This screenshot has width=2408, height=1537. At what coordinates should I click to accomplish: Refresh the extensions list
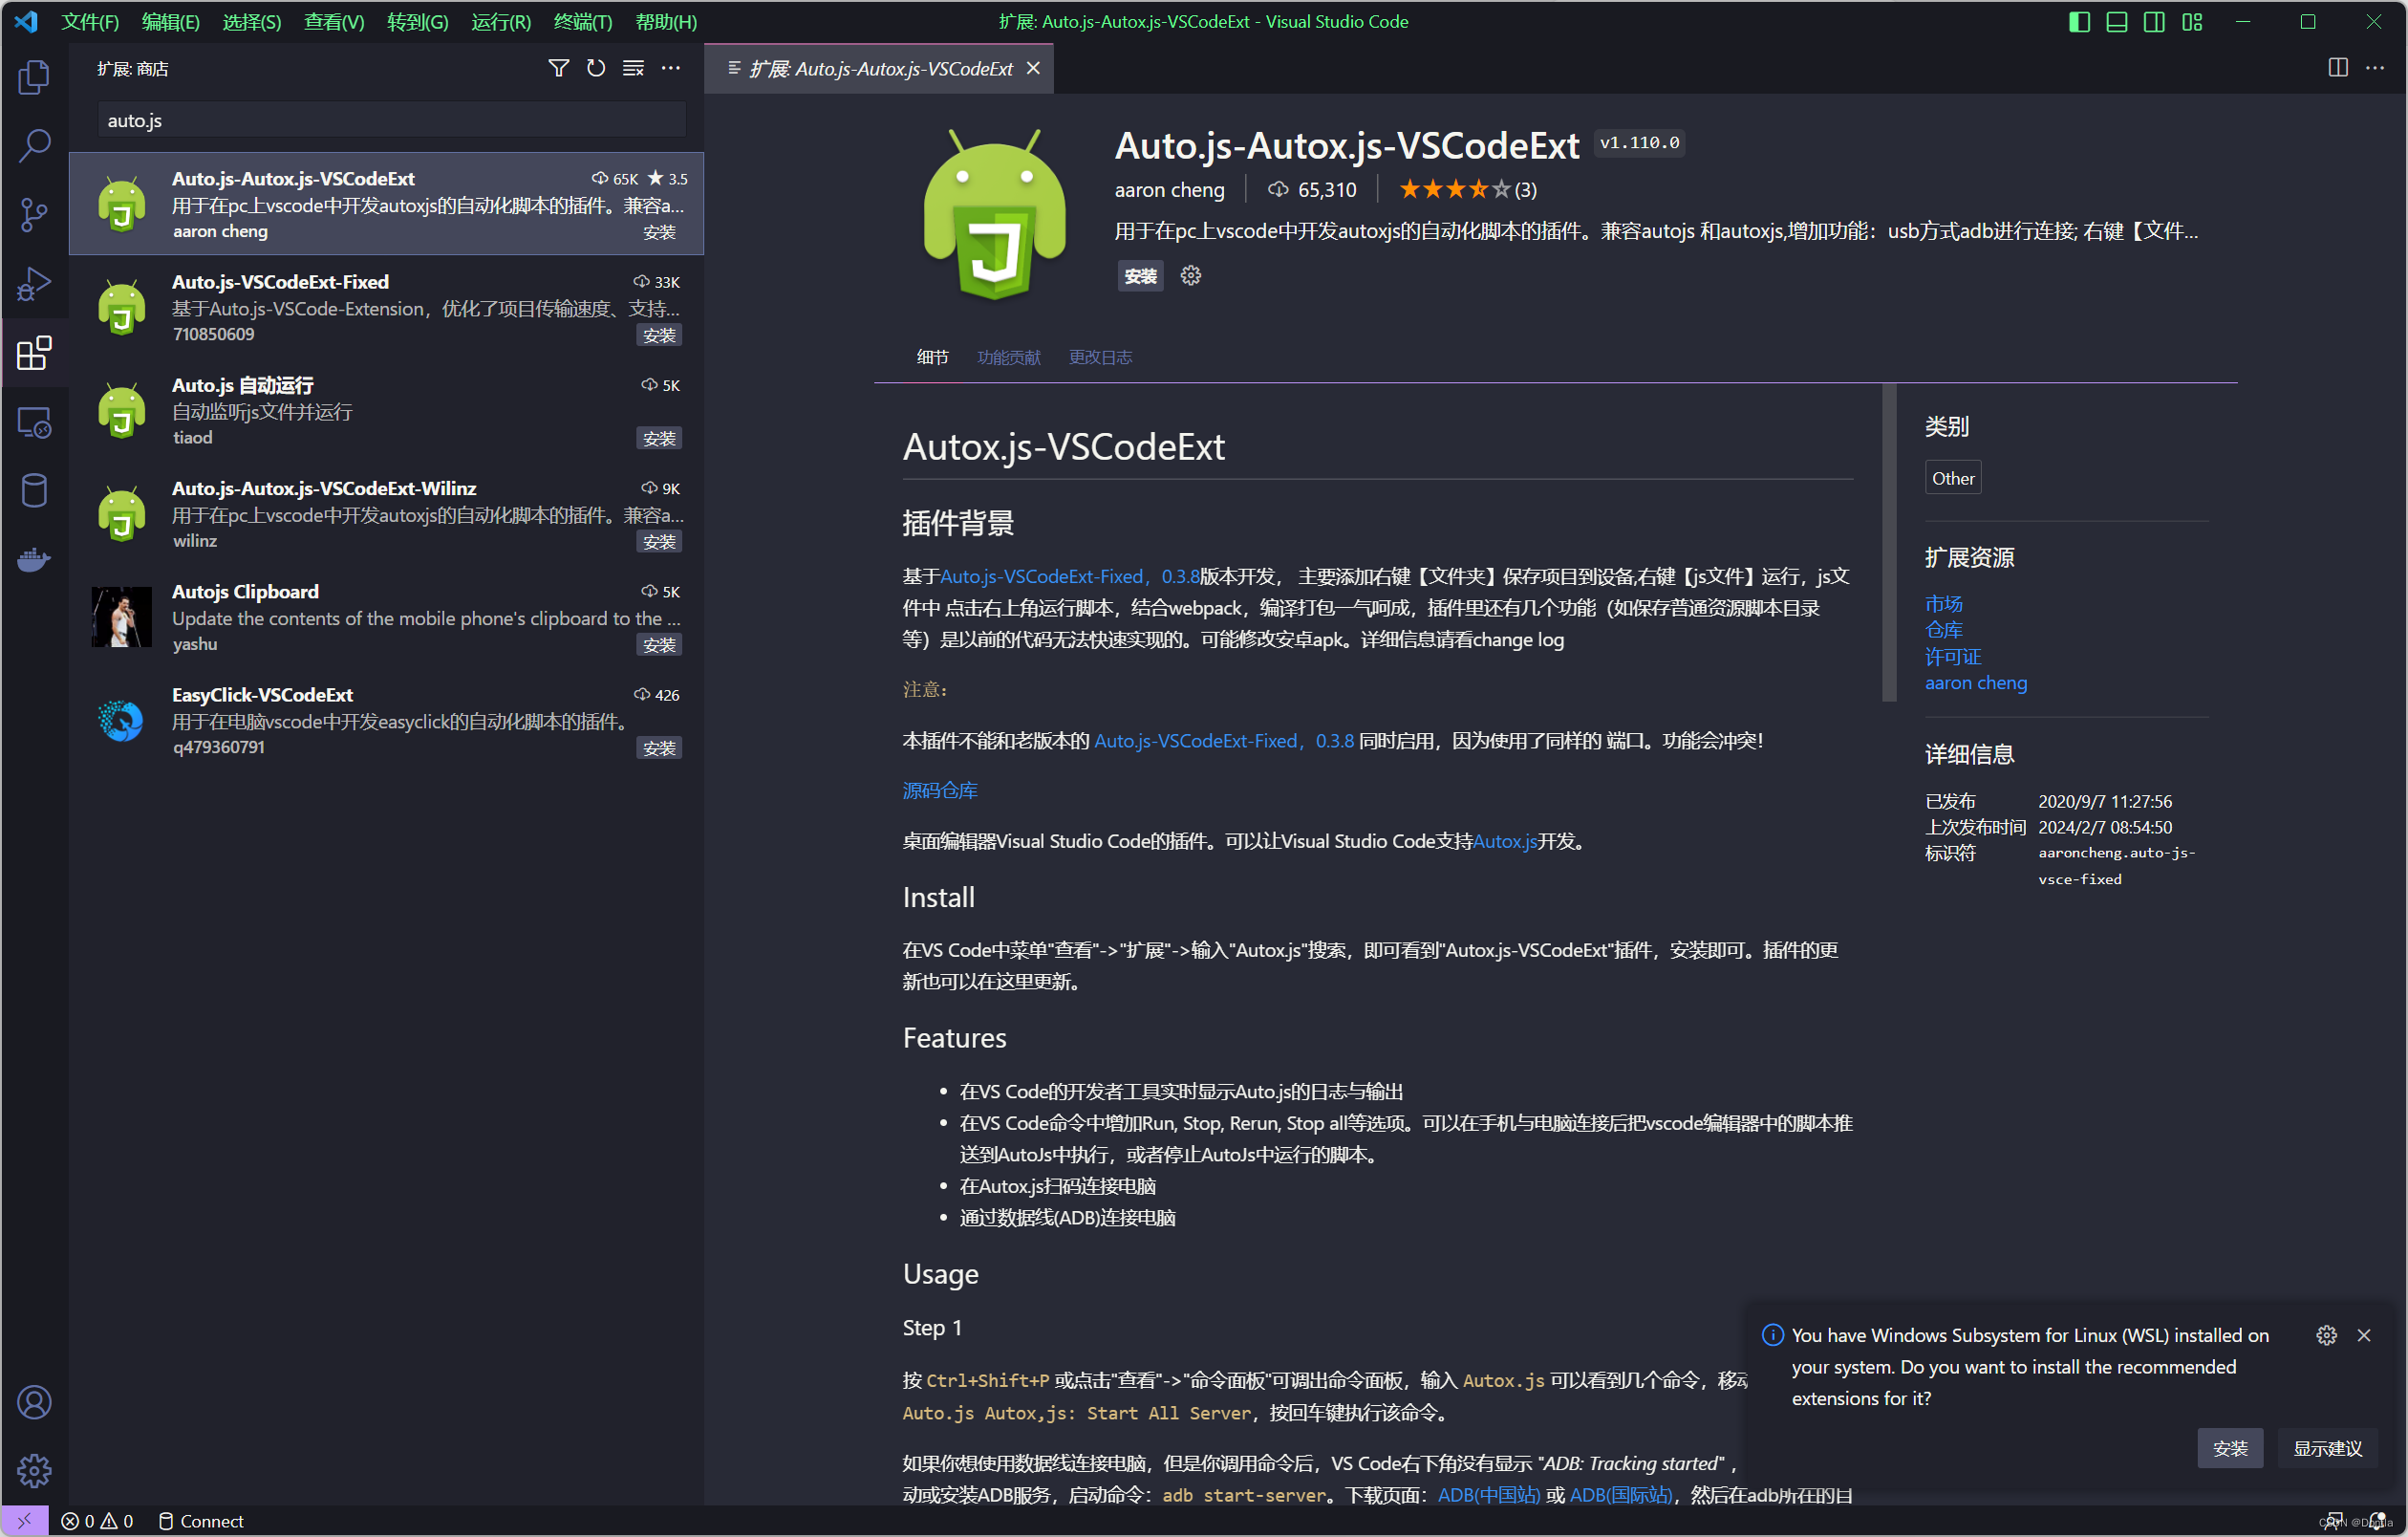pos(596,68)
